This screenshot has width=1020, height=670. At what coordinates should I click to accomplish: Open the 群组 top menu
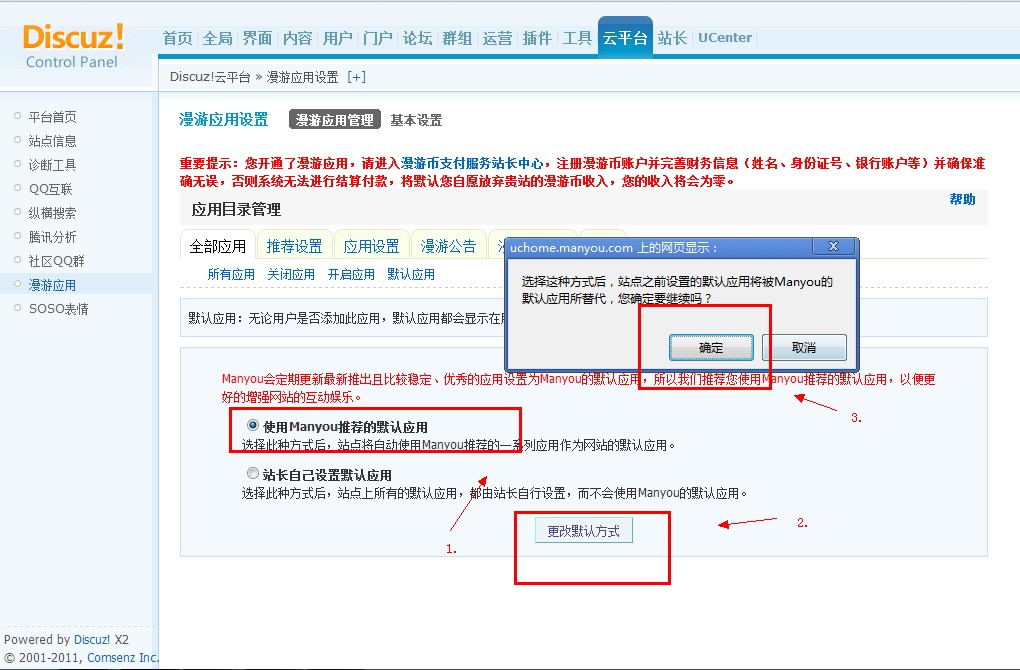pyautogui.click(x=457, y=38)
